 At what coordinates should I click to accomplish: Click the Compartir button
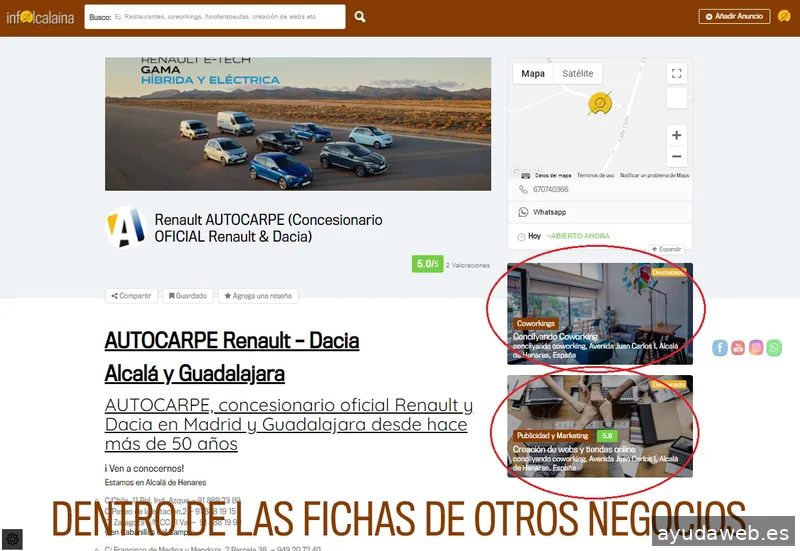pyautogui.click(x=131, y=296)
